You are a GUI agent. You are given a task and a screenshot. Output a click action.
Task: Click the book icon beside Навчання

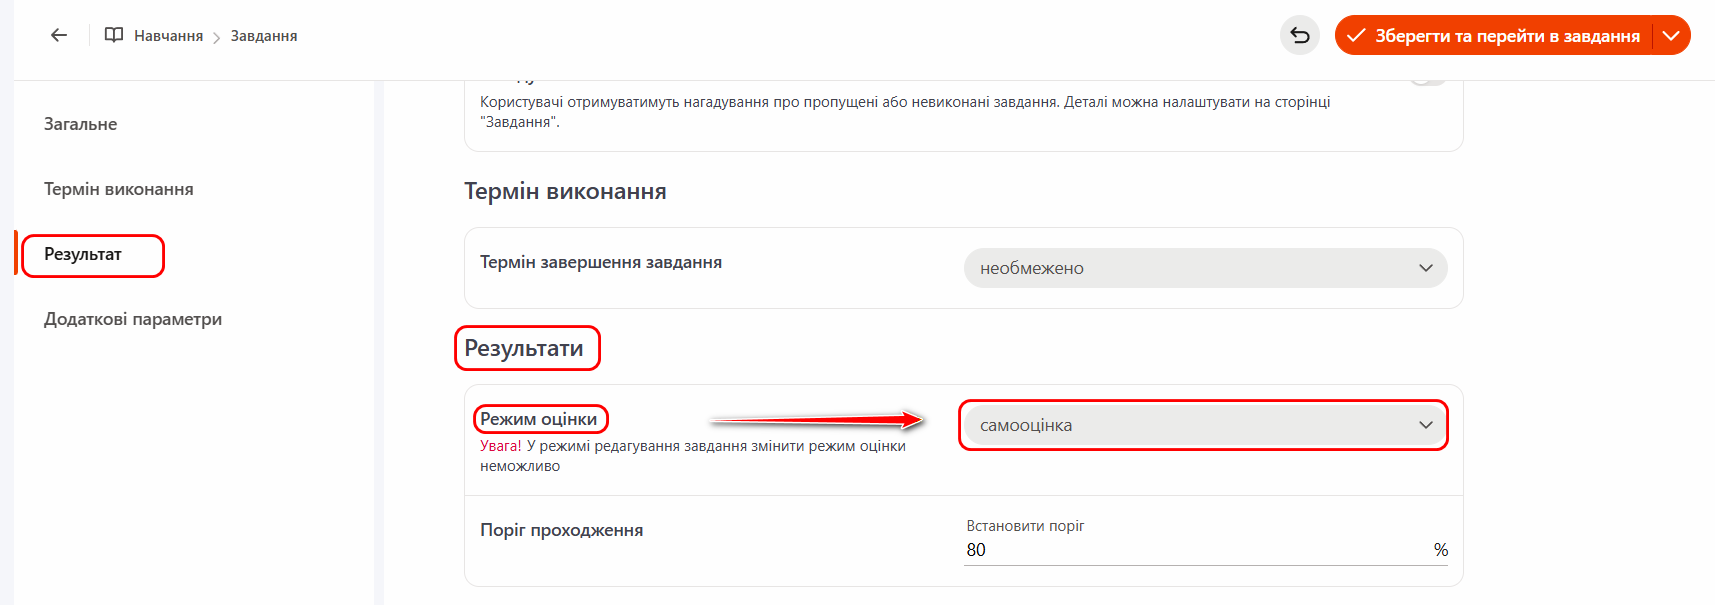tap(114, 35)
